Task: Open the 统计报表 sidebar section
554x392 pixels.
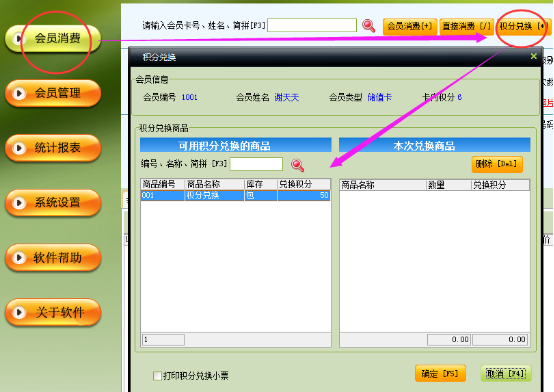Action: [53, 148]
